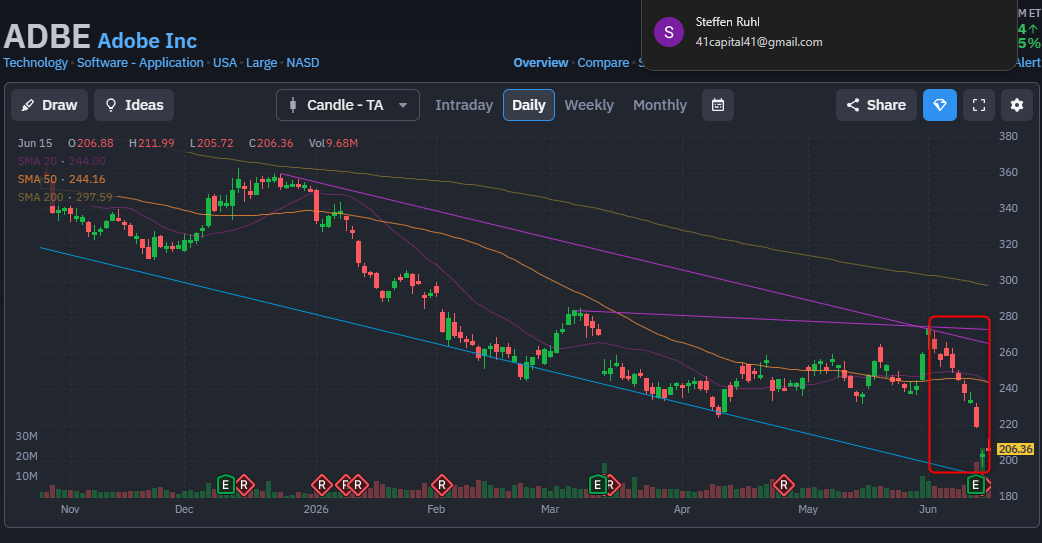Click the blue diamond premium icon

940,105
